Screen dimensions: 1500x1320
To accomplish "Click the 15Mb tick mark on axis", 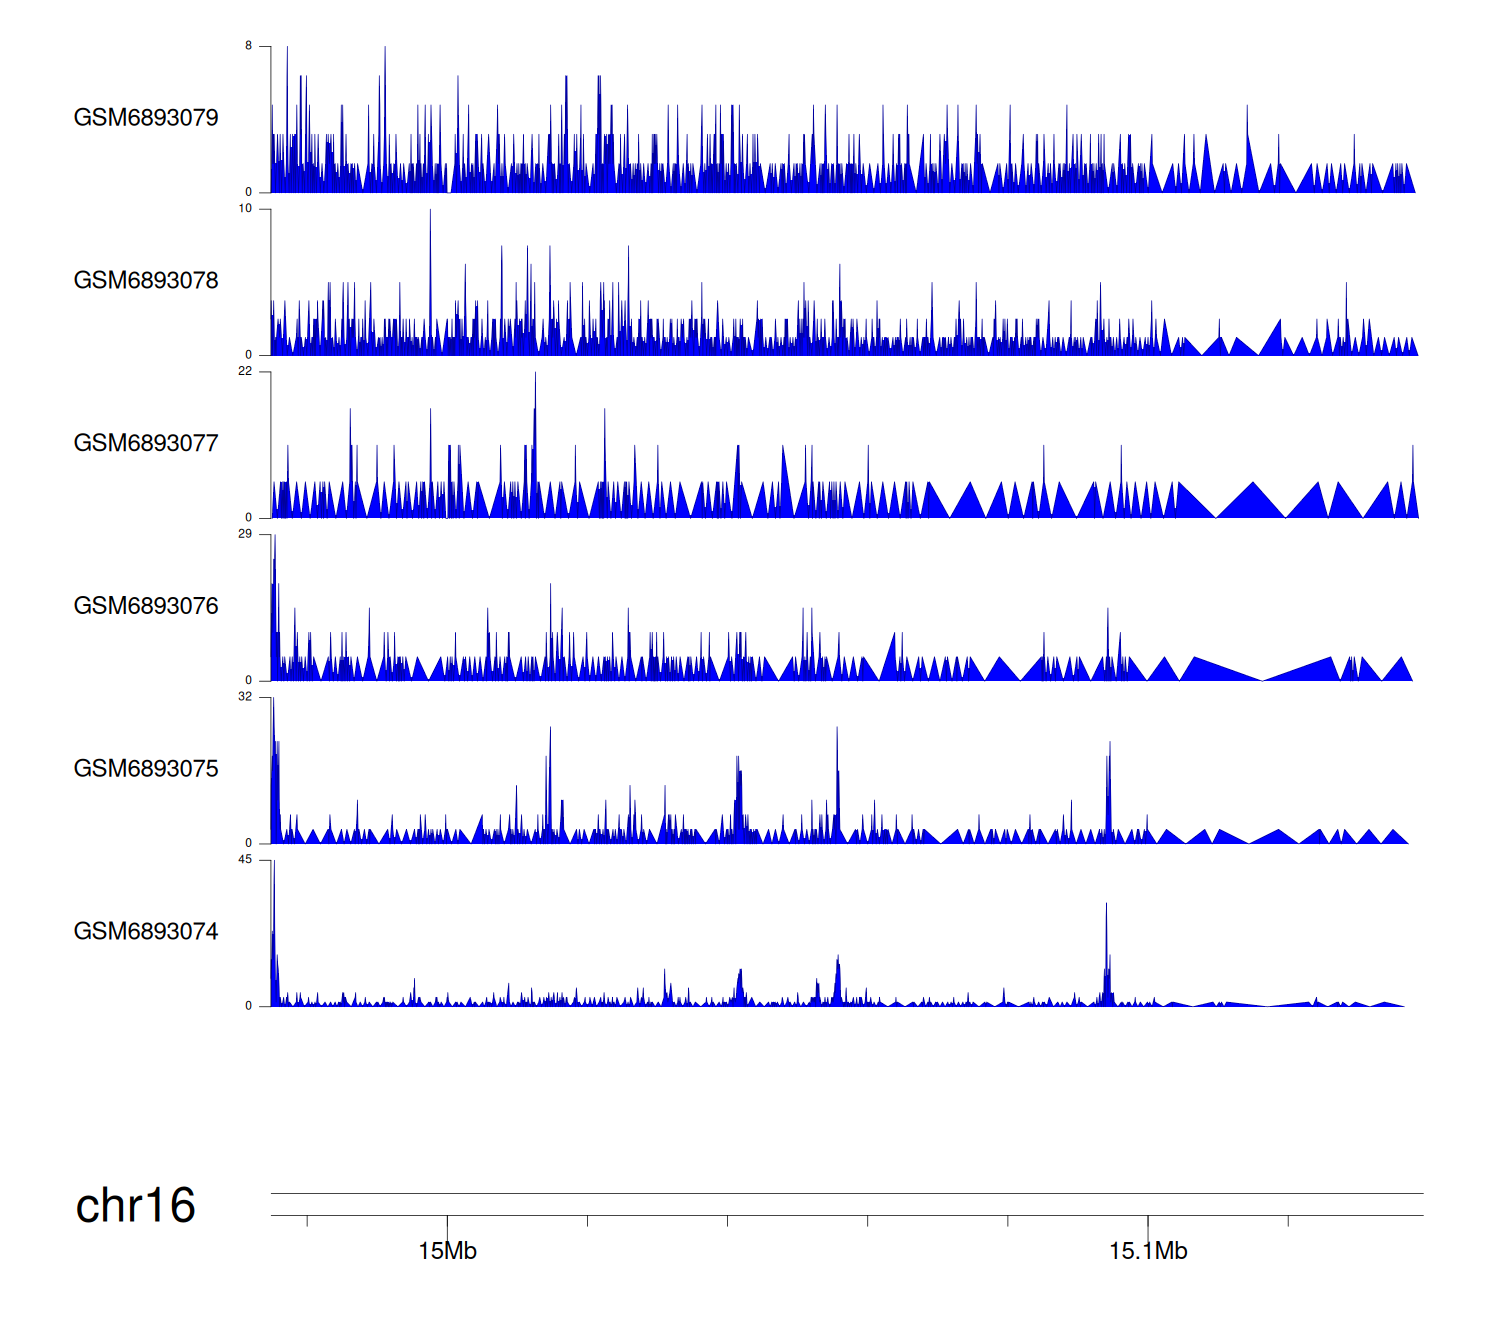I will [447, 1222].
